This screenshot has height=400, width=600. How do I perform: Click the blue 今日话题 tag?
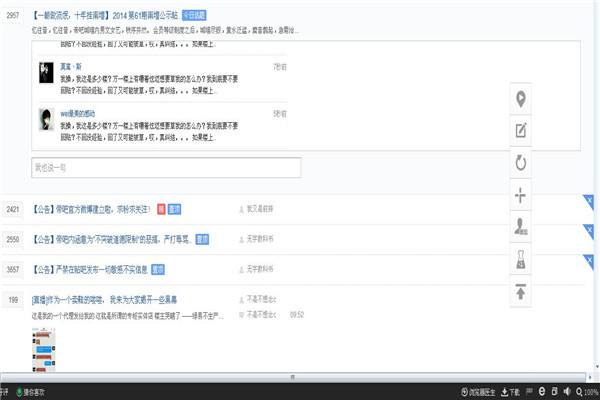(194, 15)
